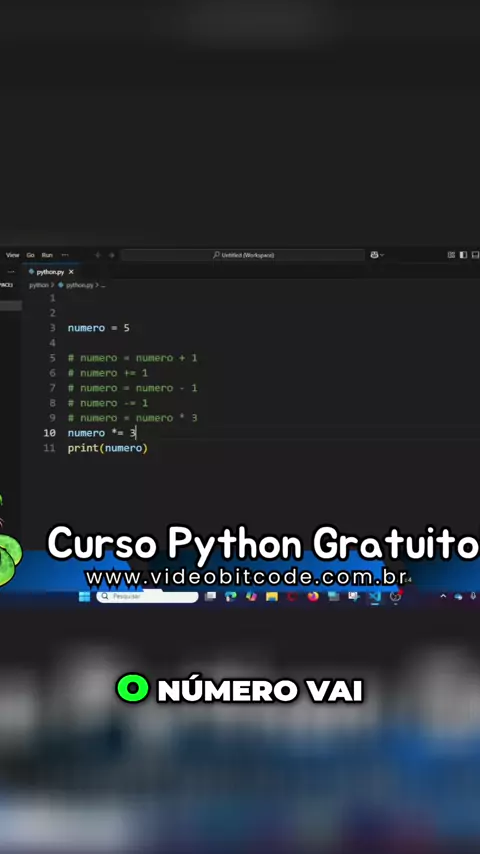This screenshot has width=480, height=854.
Task: Open the Go menu
Action: coord(31,255)
